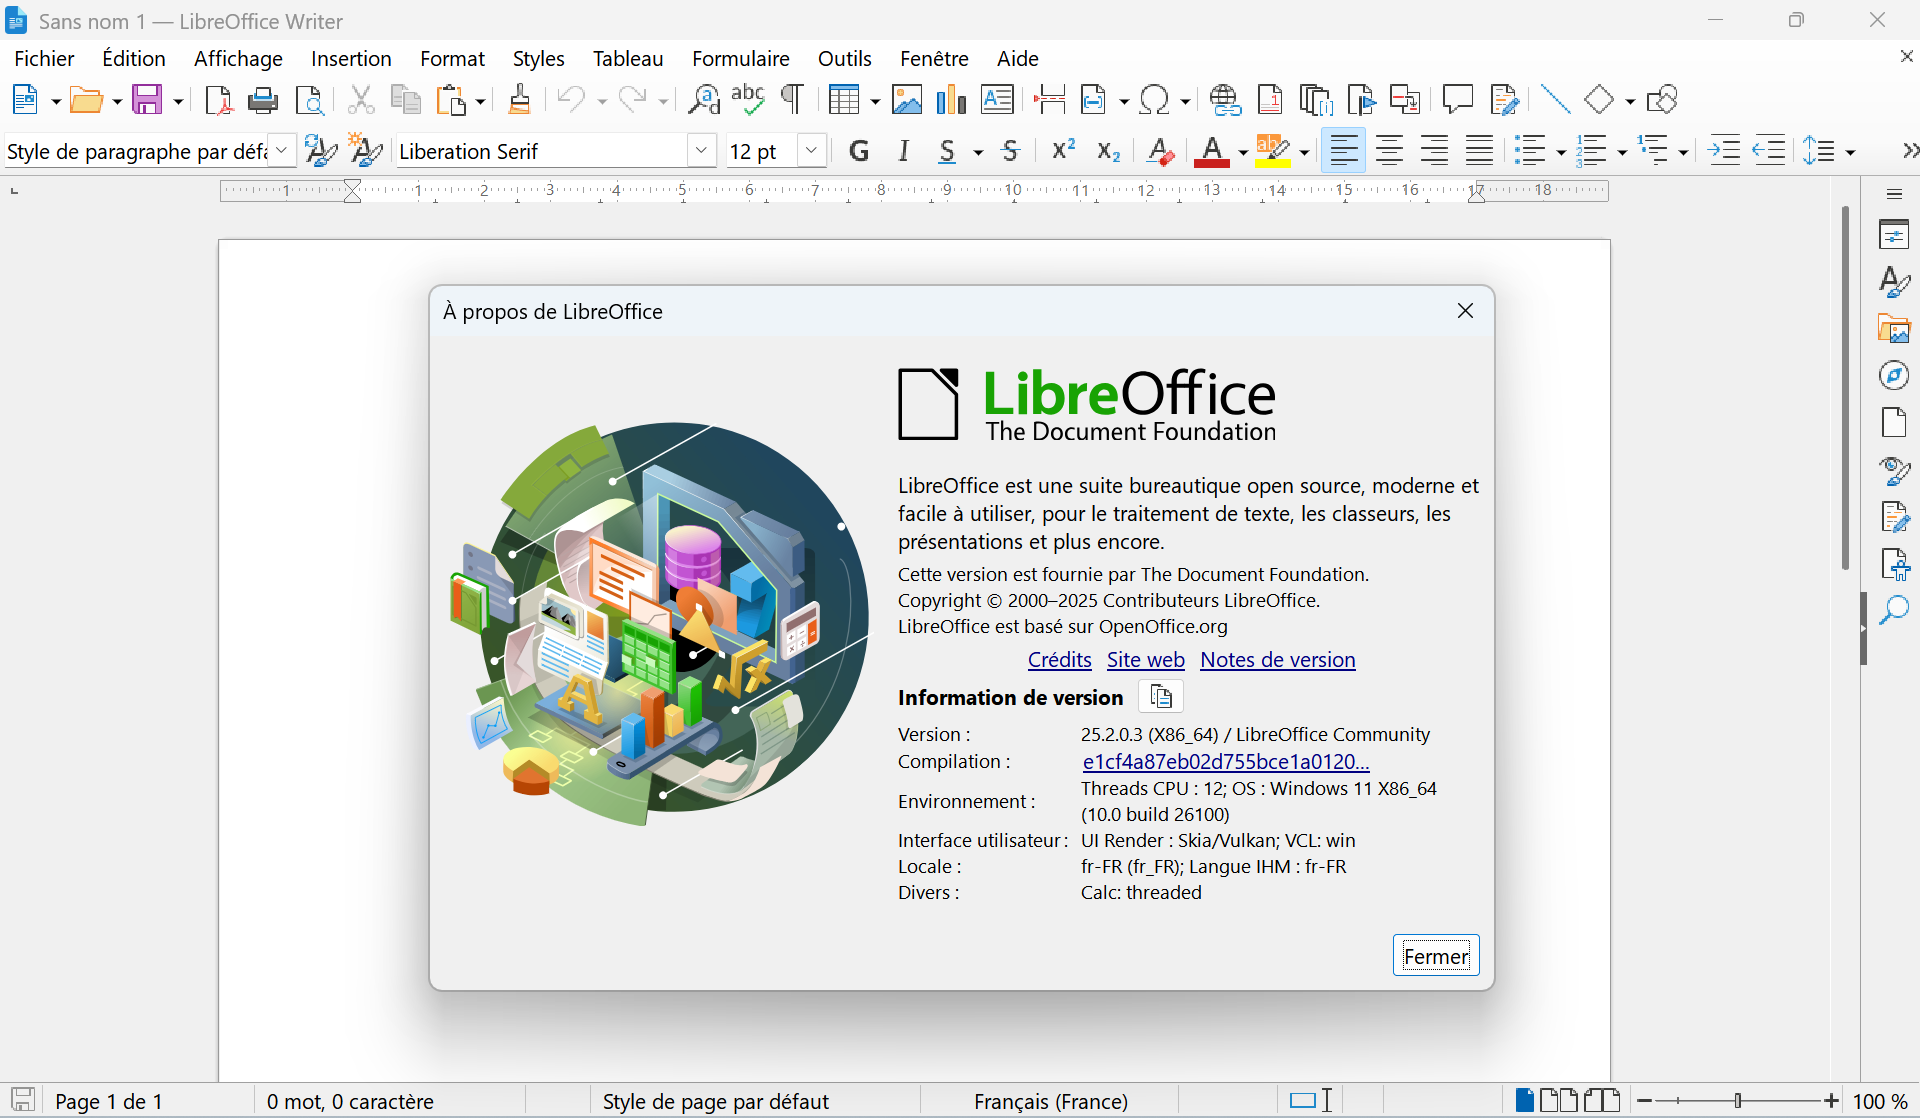This screenshot has height=1118, width=1920.
Task: Open sidebar Navigator compass icon
Action: click(x=1894, y=376)
